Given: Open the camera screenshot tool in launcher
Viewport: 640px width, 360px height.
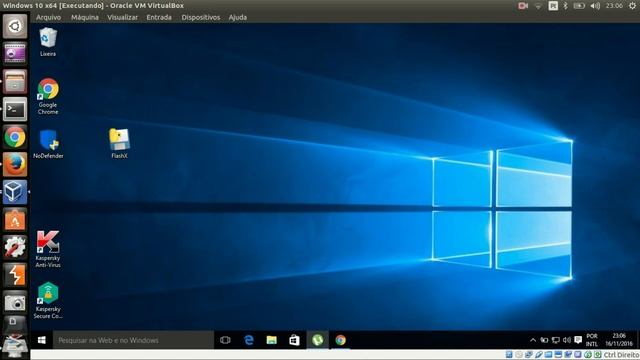Looking at the screenshot, I should [x=15, y=302].
